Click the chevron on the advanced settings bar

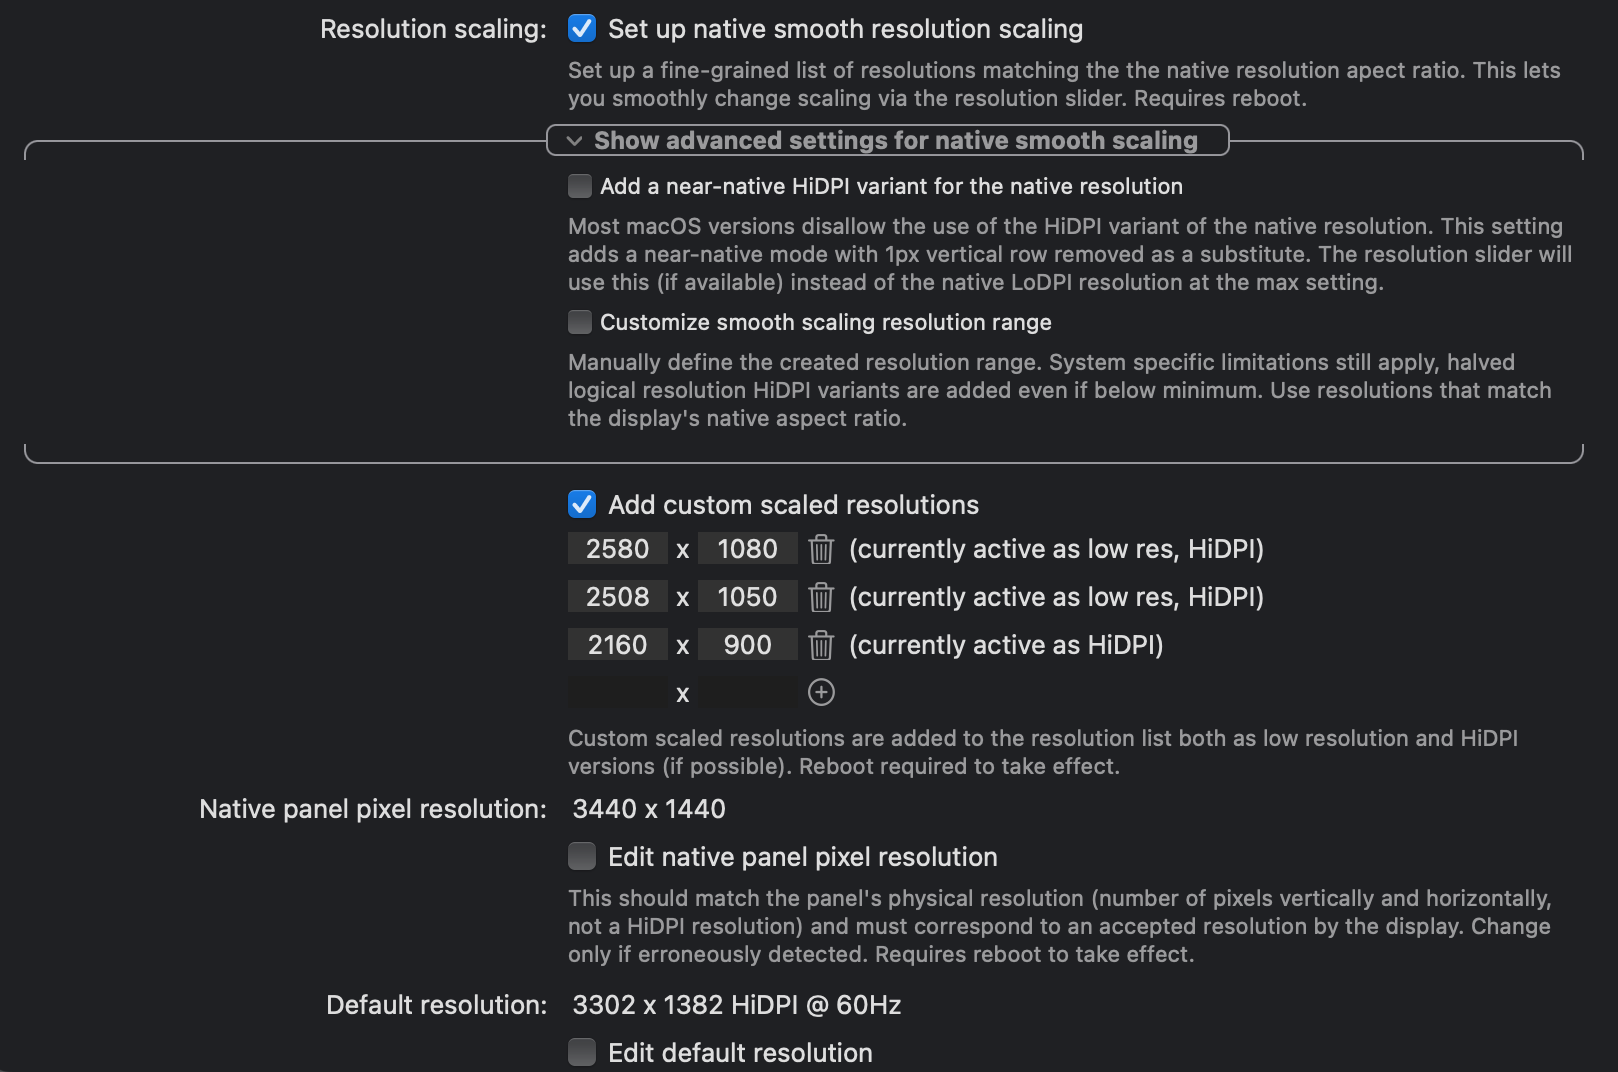point(573,141)
